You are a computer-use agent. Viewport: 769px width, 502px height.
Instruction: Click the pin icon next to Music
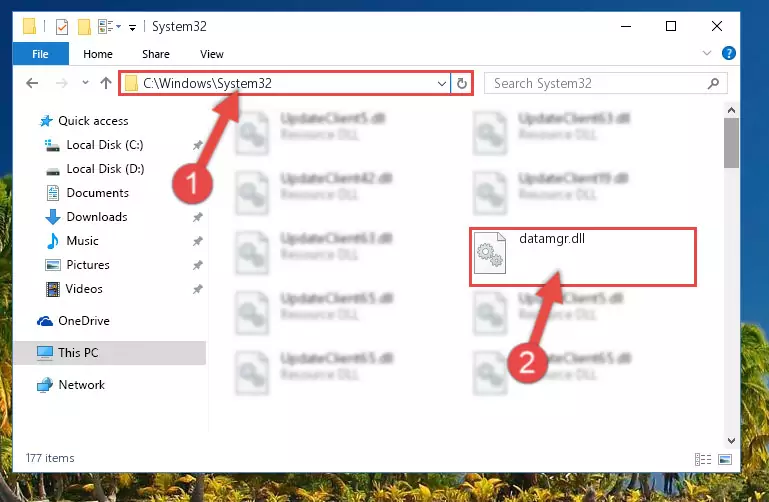coord(197,241)
